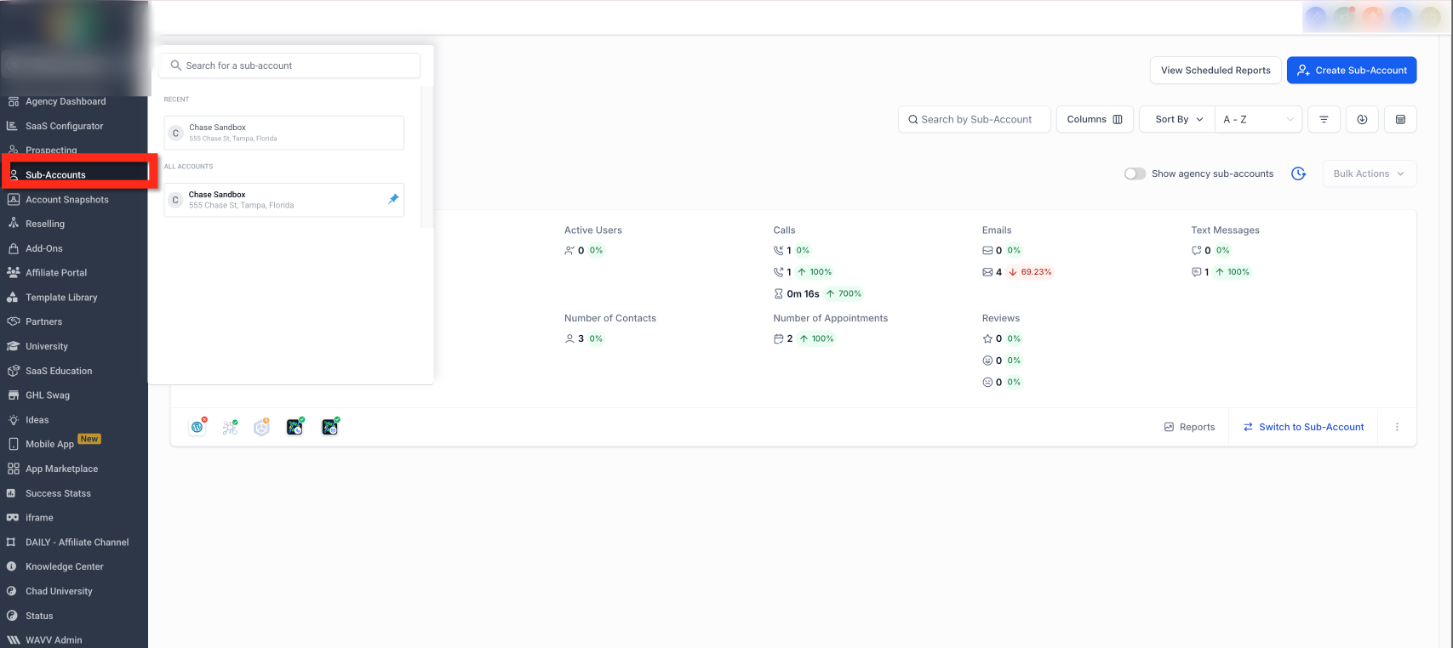1453x648 pixels.
Task: Focus the Search for a sub-account field
Action: tap(289, 65)
